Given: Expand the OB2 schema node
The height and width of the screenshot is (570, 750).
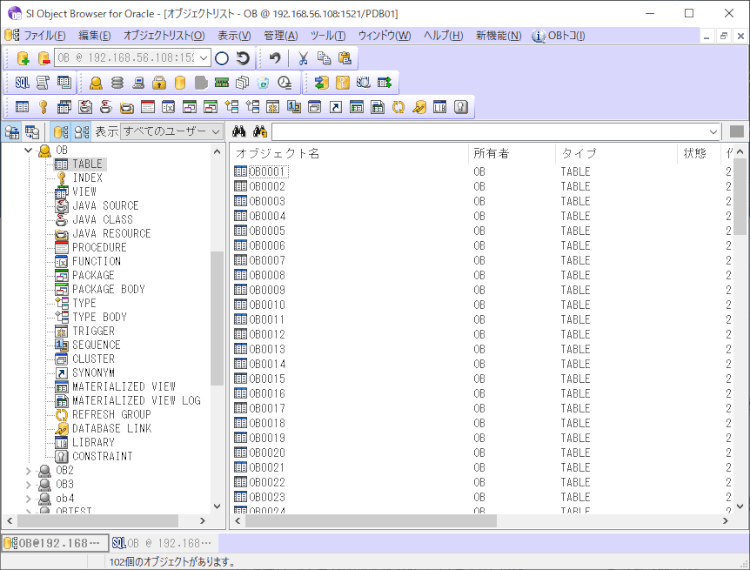Looking at the screenshot, I should [28, 470].
